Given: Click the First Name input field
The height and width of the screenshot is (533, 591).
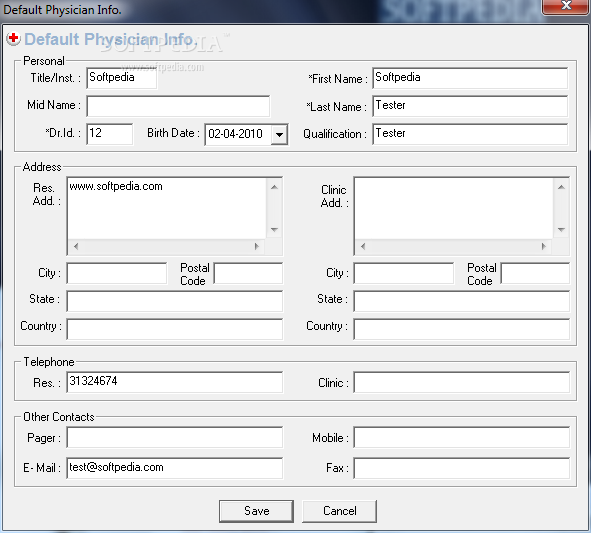Looking at the screenshot, I should pyautogui.click(x=470, y=78).
